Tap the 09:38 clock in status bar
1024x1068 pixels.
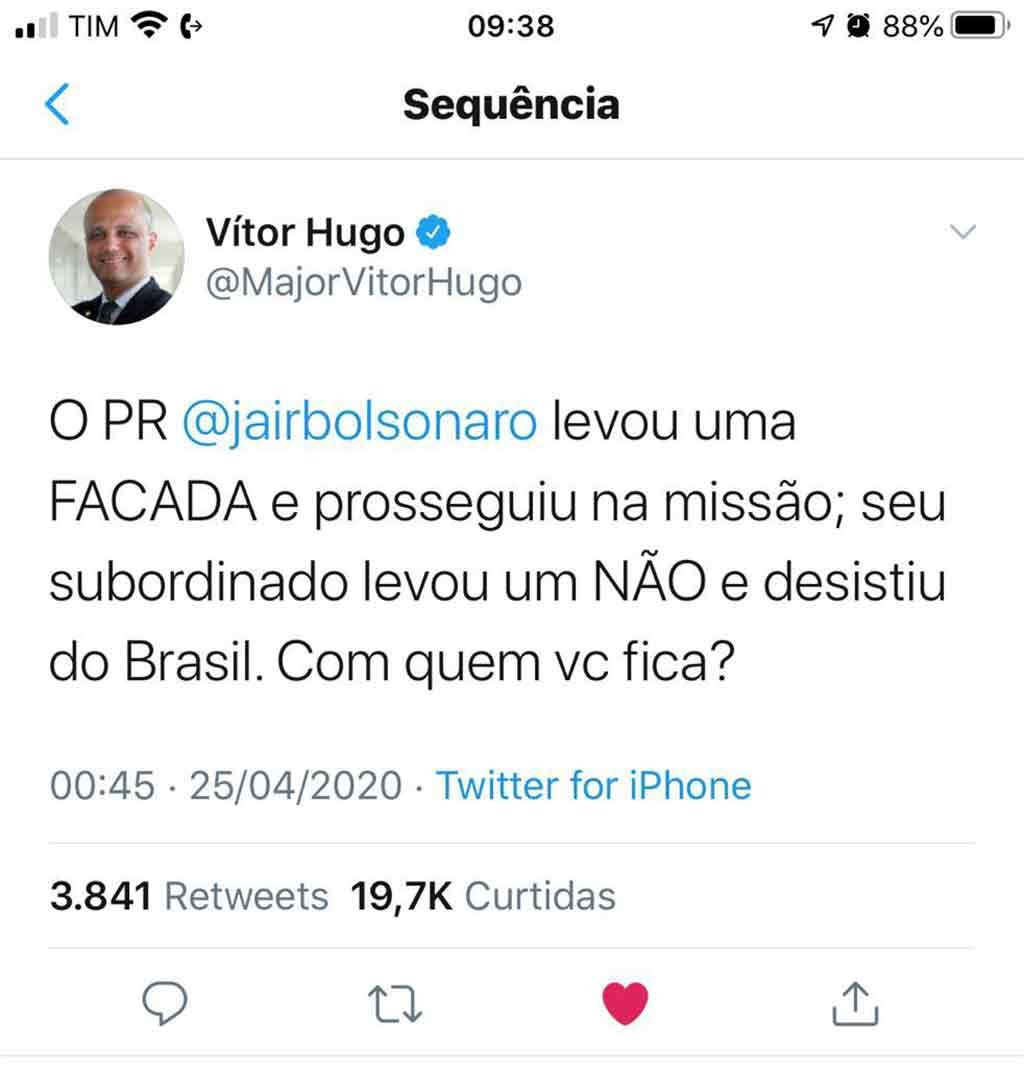[x=511, y=27]
